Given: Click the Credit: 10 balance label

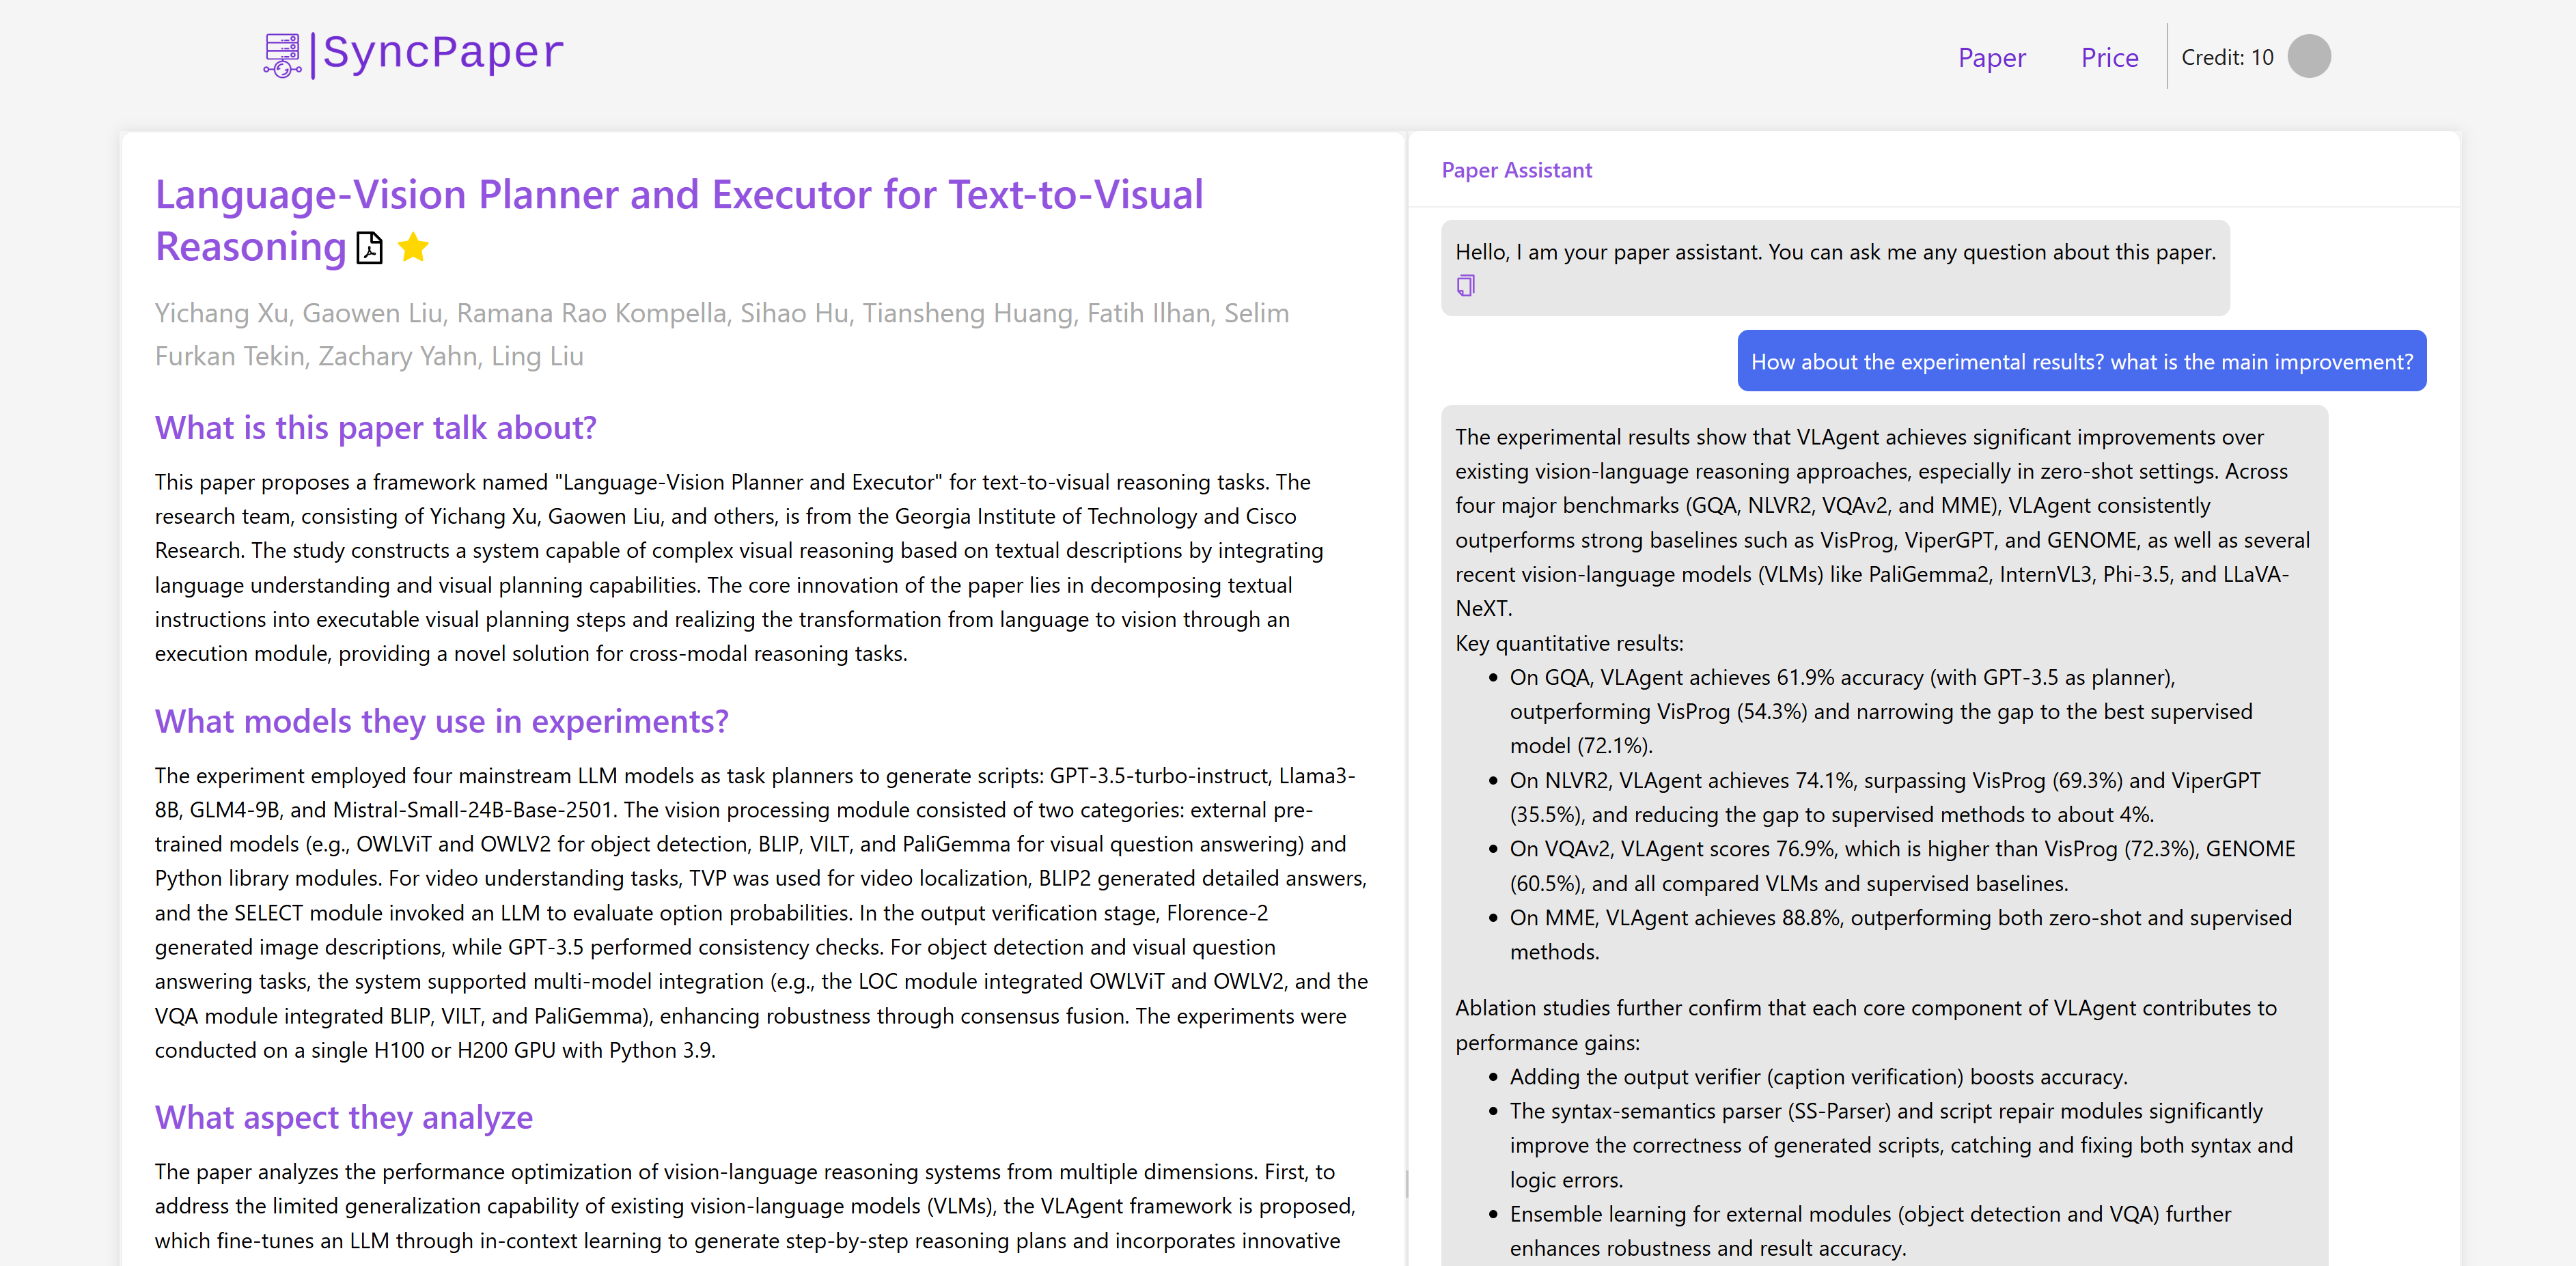Looking at the screenshot, I should tap(2227, 58).
